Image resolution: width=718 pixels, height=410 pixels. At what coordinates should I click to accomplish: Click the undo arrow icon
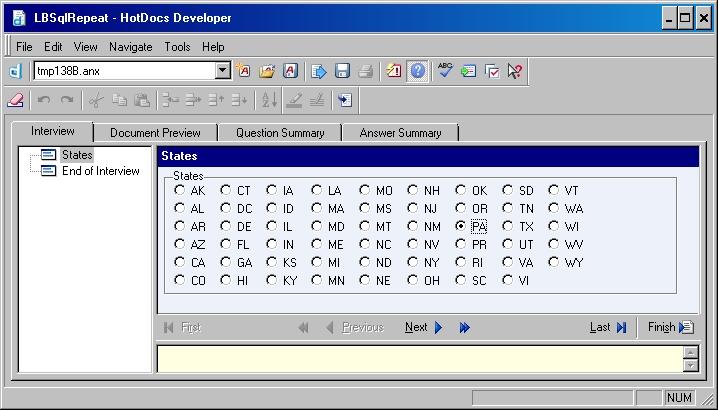(44, 100)
